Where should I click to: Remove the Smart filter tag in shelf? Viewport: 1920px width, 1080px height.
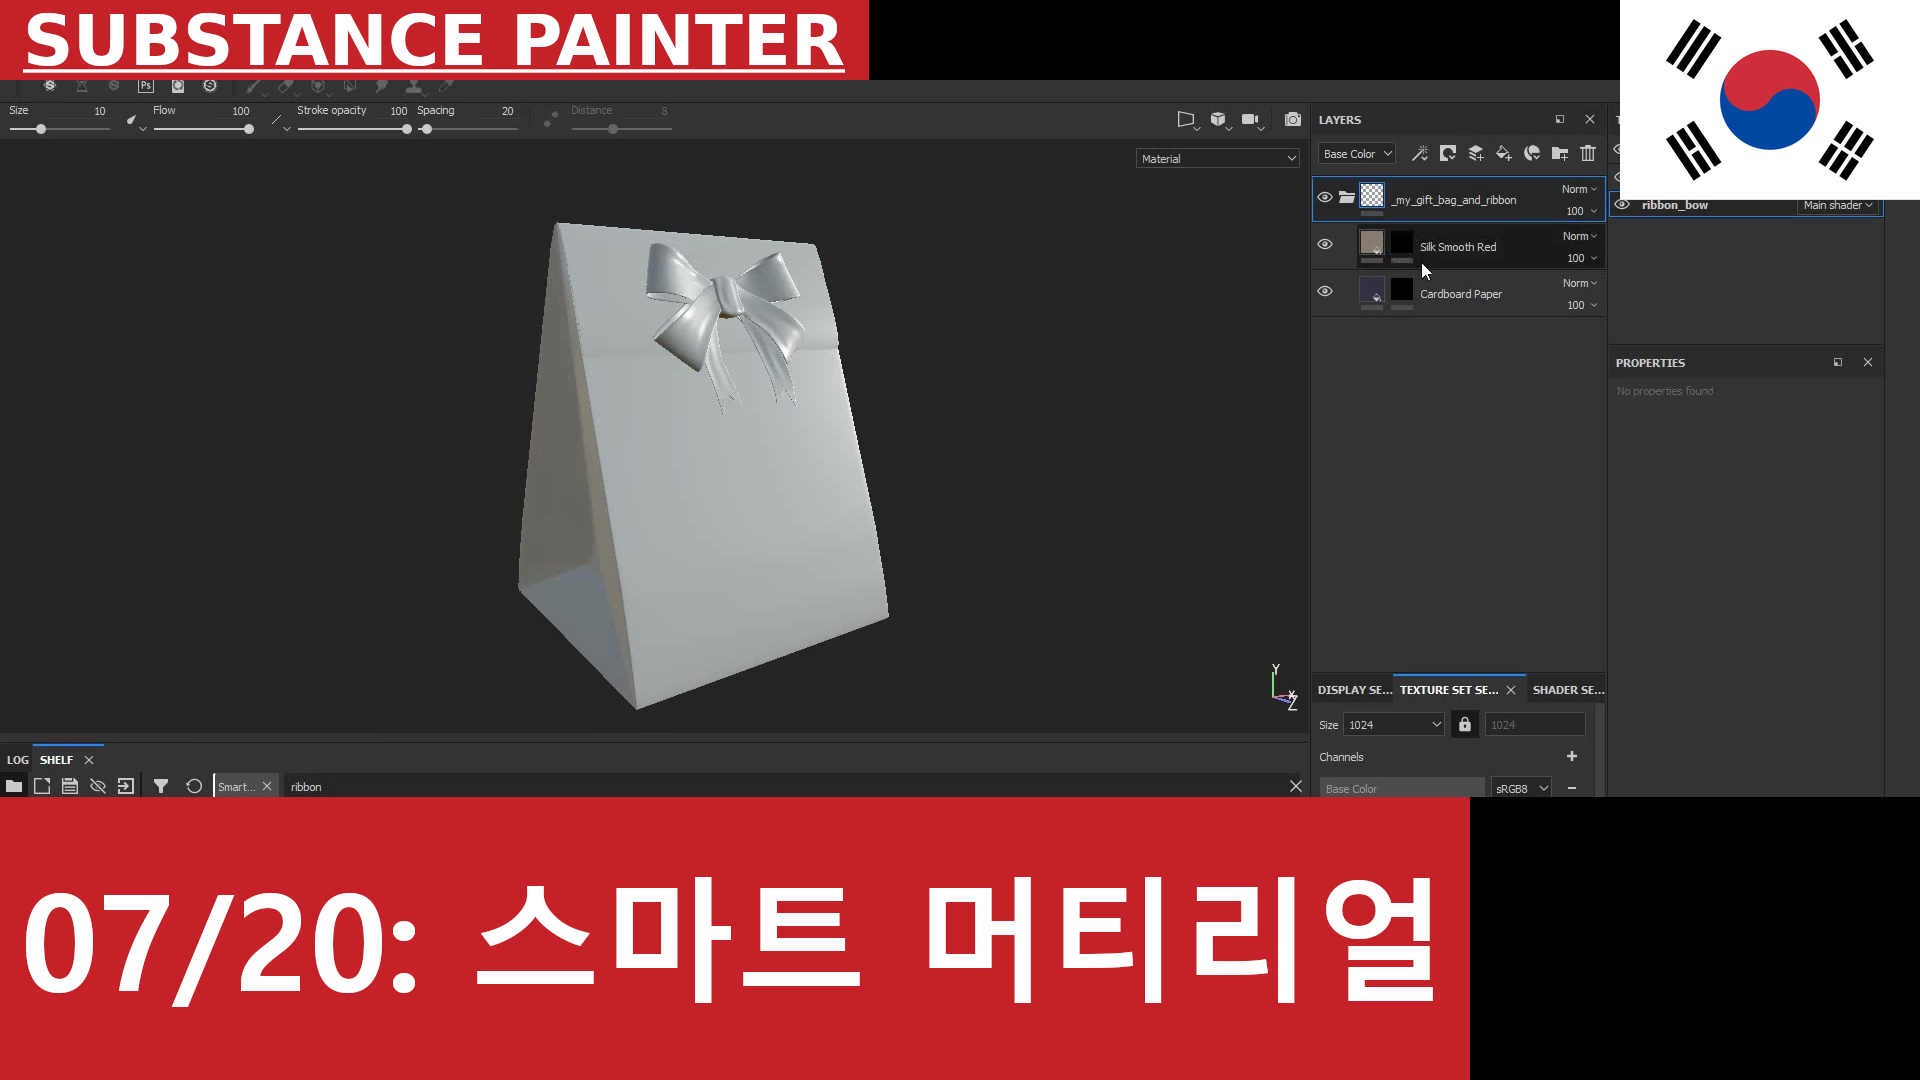[x=267, y=786]
